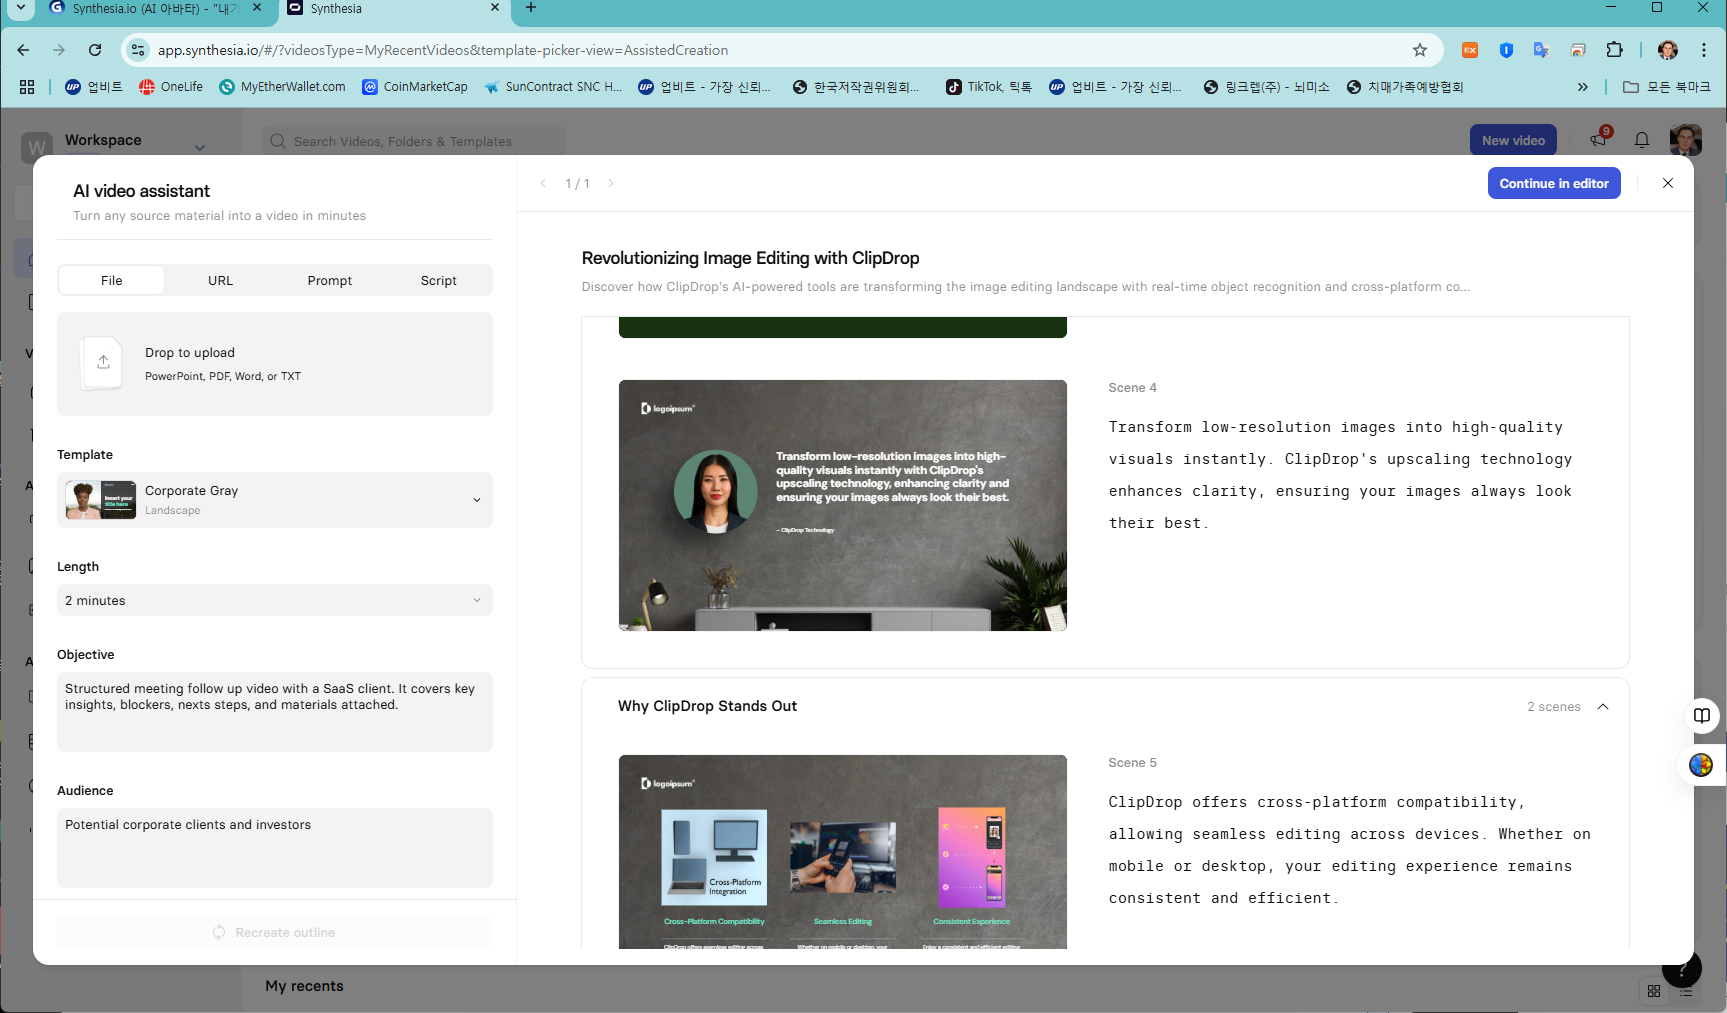Switch view with grid icon at bottom right
Screen dimensions: 1727x1013
[x=1654, y=991]
